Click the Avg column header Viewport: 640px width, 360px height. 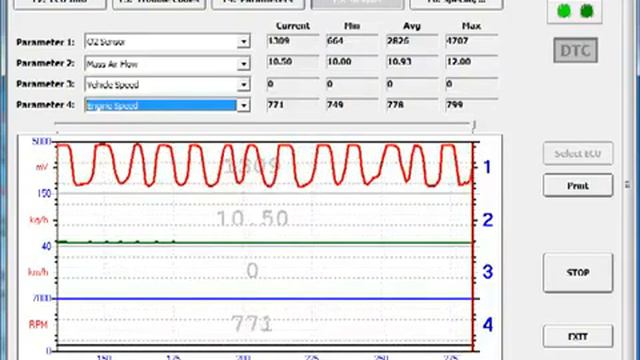[411, 26]
